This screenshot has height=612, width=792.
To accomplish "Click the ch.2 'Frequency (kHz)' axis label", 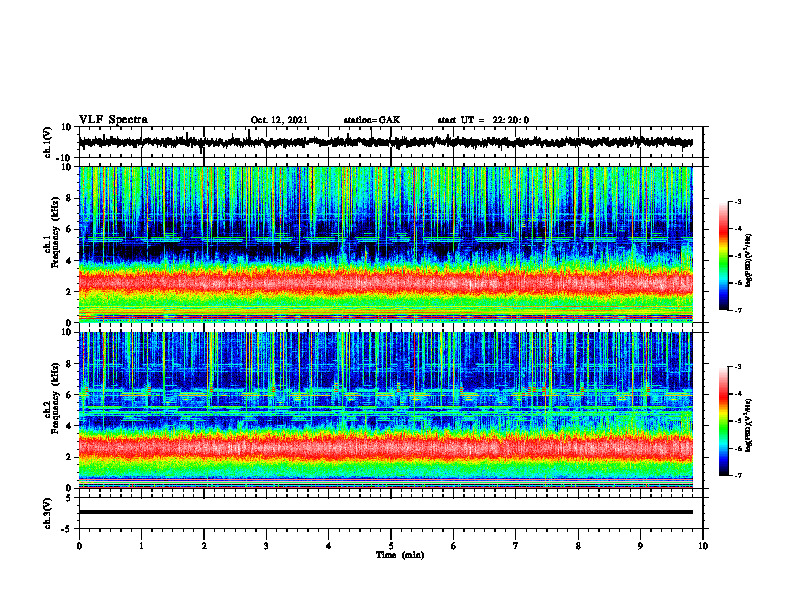I will tap(55, 398).
